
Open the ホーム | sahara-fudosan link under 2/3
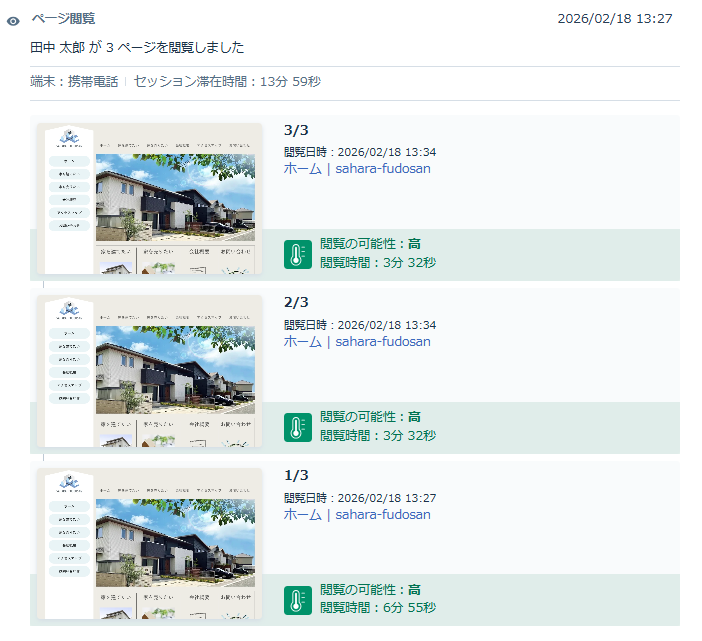[x=357, y=342]
